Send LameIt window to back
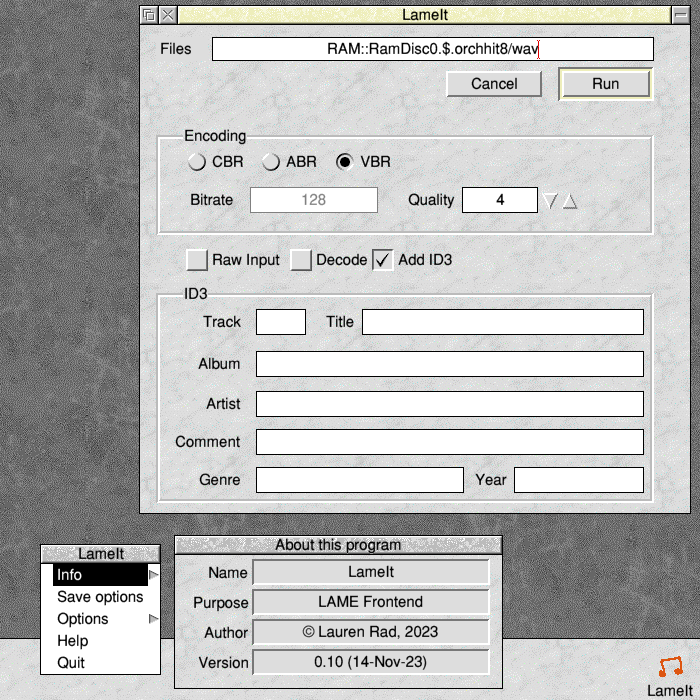 [149, 15]
